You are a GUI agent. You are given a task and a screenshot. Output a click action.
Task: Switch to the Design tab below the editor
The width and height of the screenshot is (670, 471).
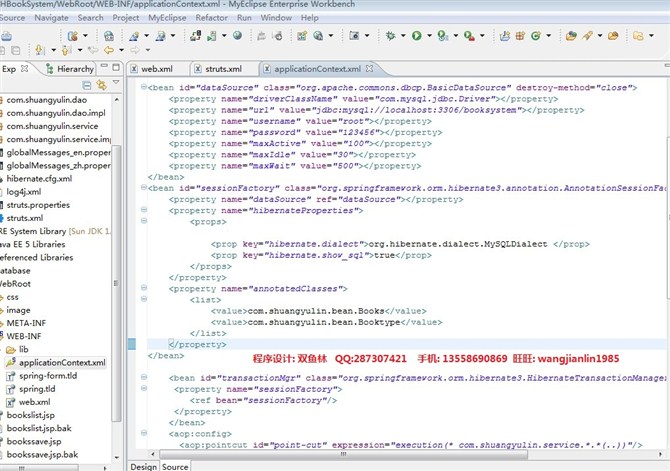(144, 467)
